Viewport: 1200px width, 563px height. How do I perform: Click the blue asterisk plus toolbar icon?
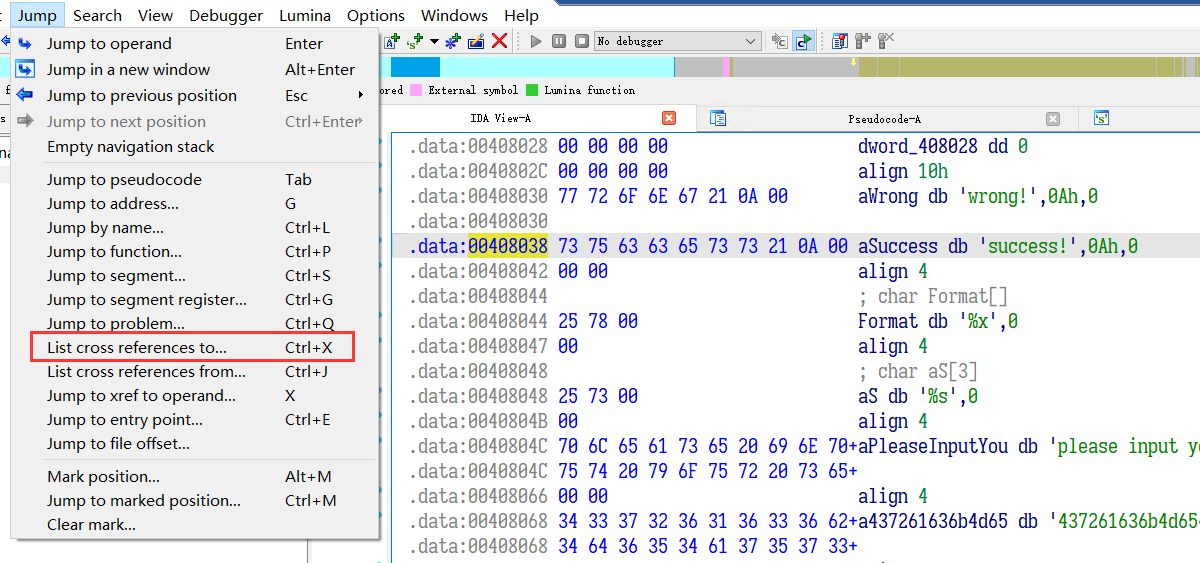pyautogui.click(x=455, y=41)
